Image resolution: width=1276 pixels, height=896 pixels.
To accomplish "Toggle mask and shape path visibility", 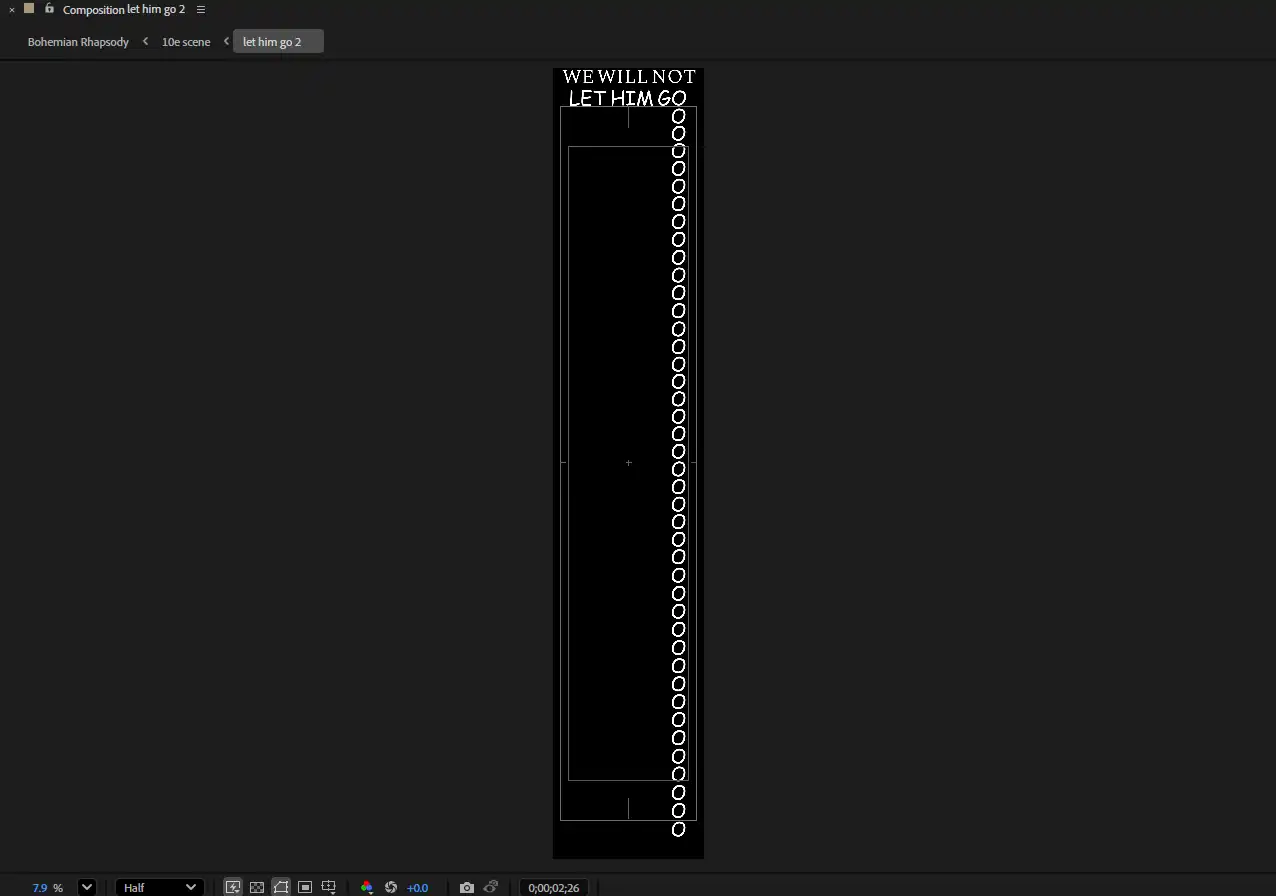I will click(x=281, y=887).
